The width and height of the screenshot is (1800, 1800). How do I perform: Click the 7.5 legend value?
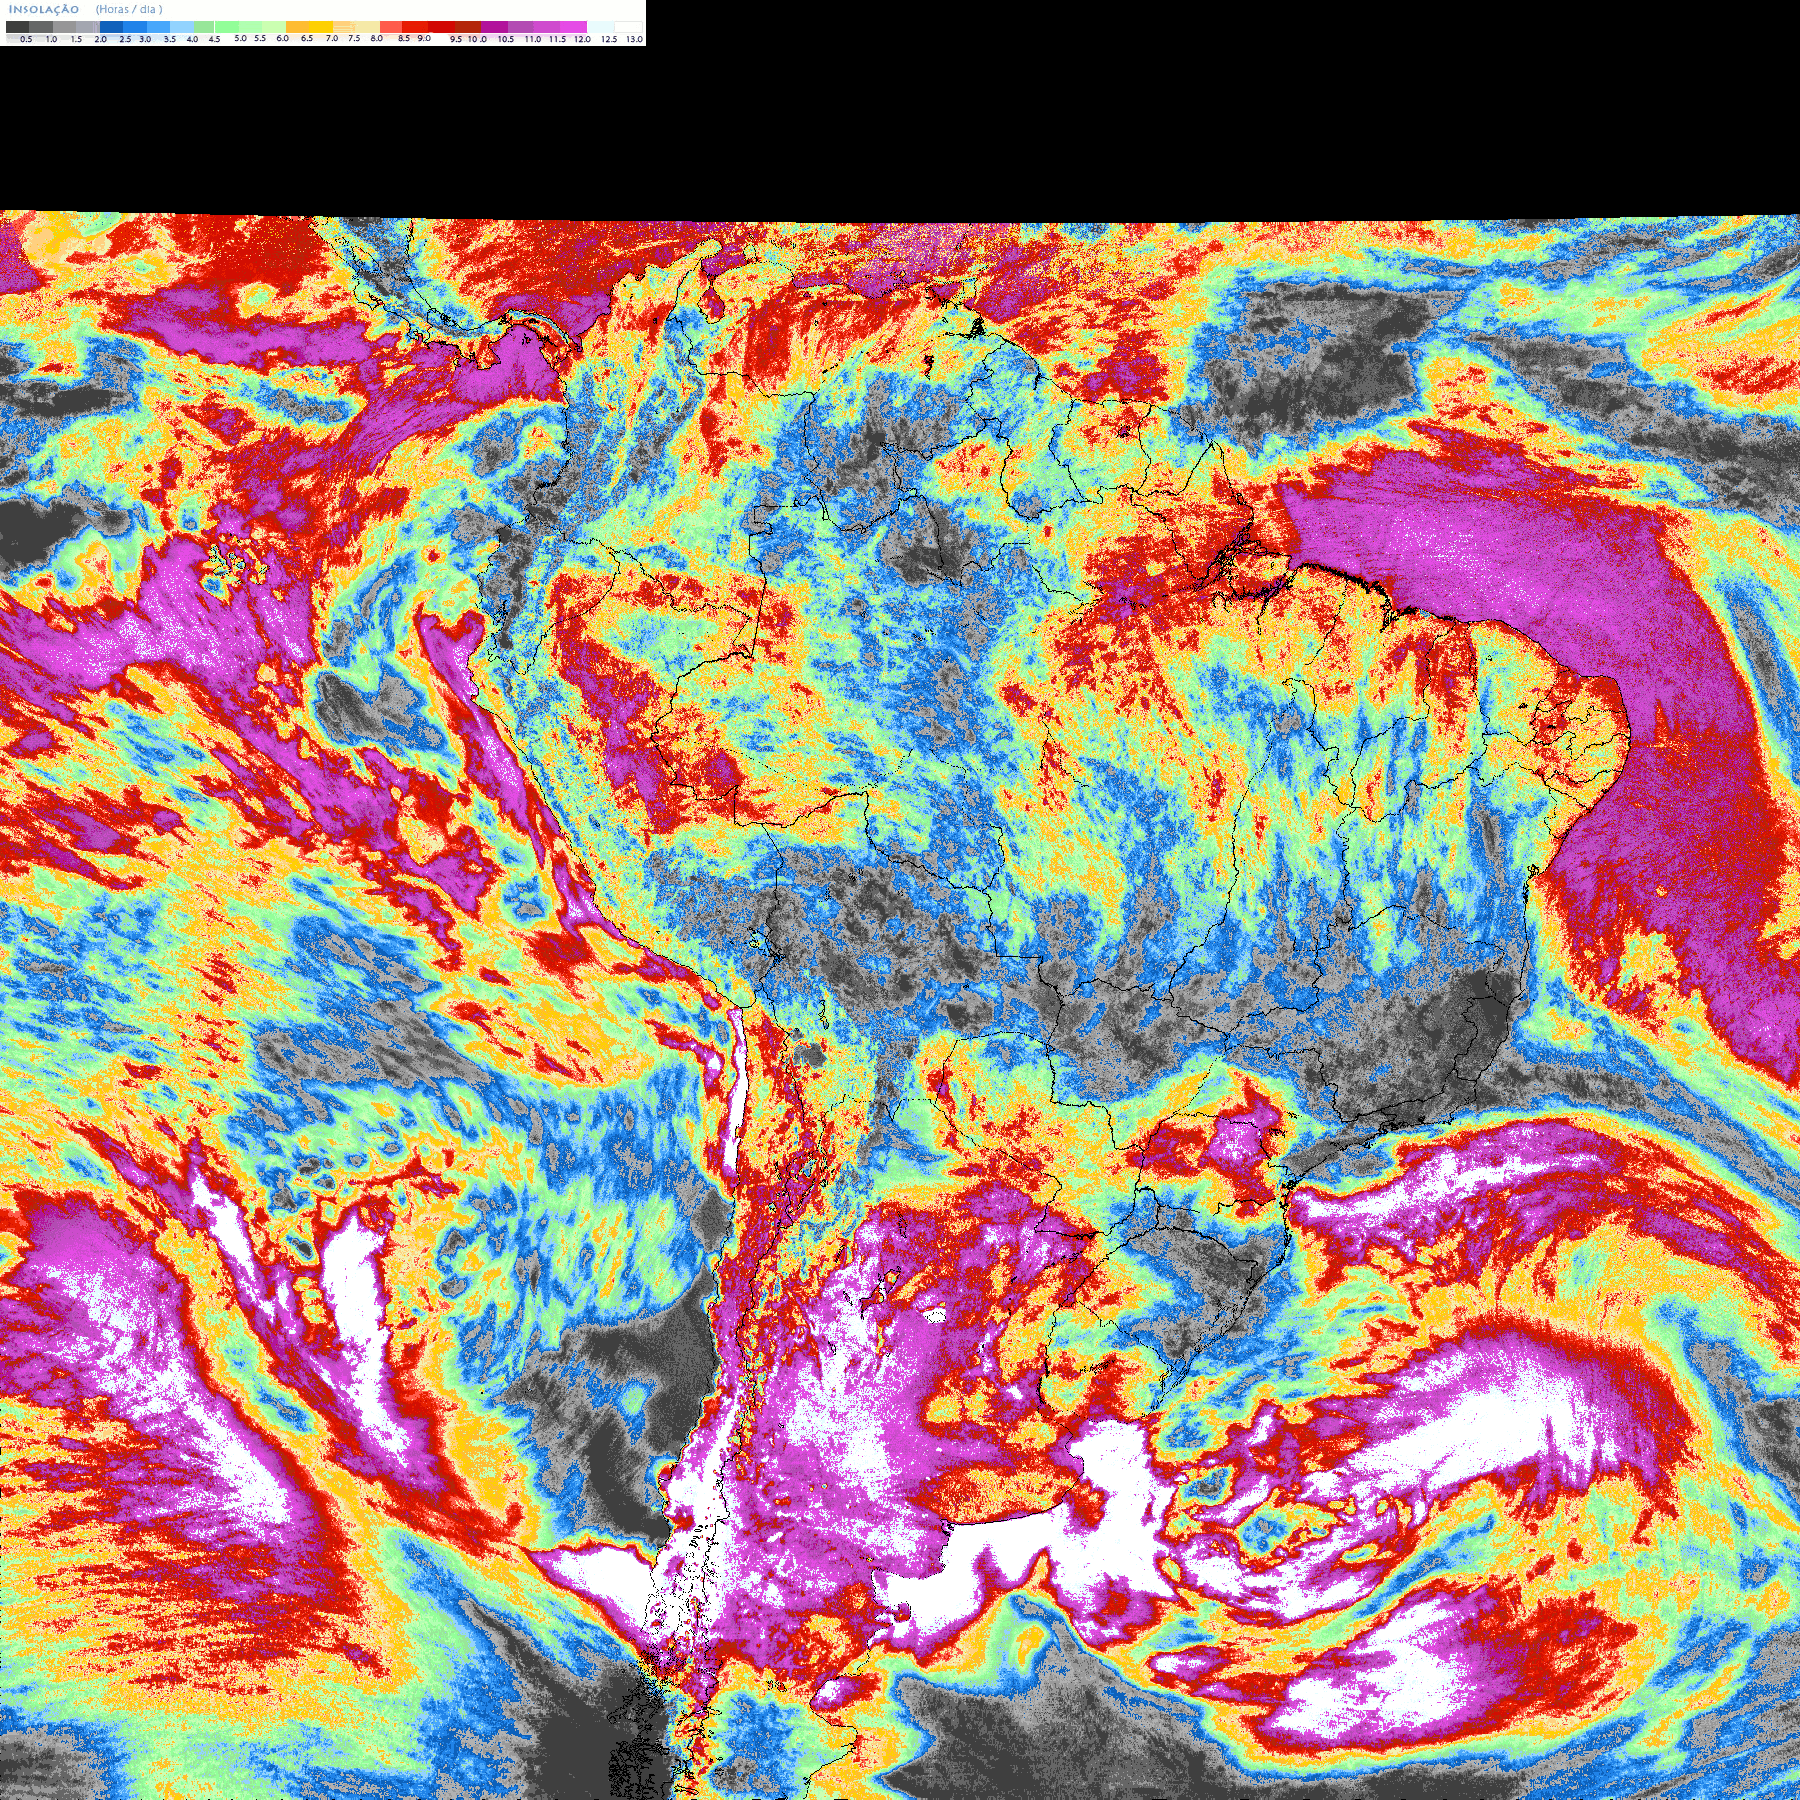[x=354, y=38]
